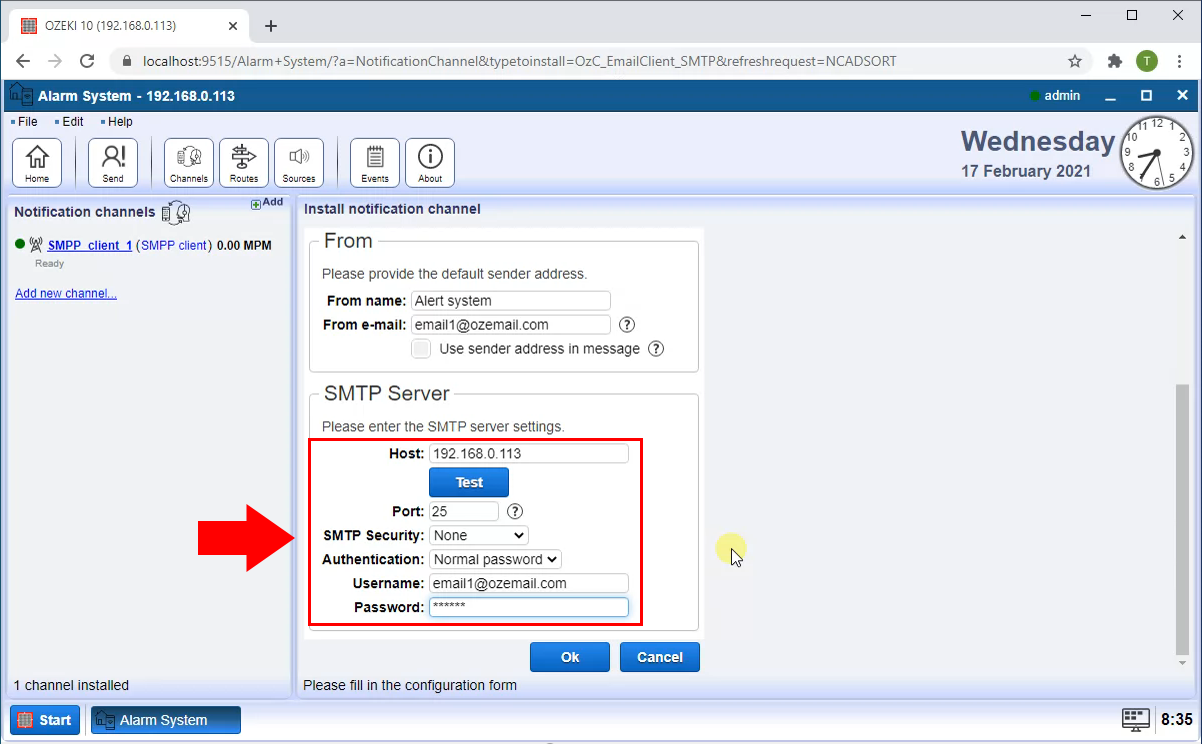Open the Authentication dropdown
The width and height of the screenshot is (1202, 744).
pyautogui.click(x=496, y=560)
